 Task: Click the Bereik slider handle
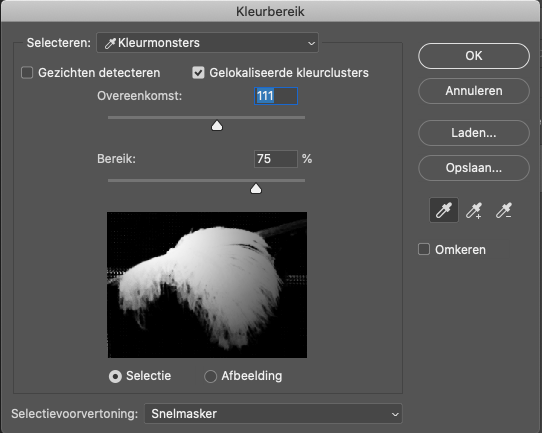pyautogui.click(x=256, y=189)
